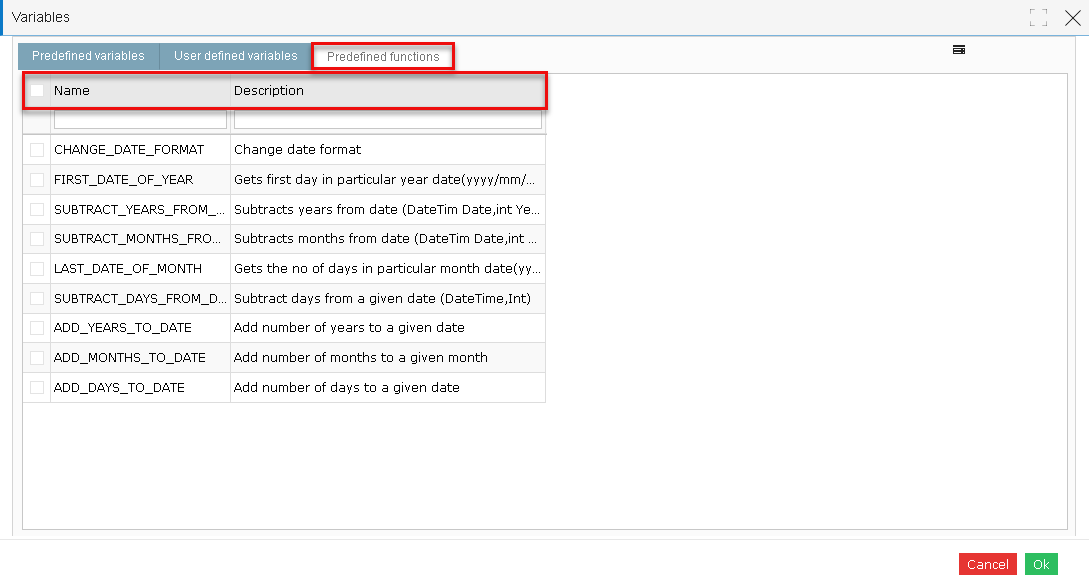Enable the SUBTRACT_MONTHS_FROM_DATE checkbox

(36, 238)
